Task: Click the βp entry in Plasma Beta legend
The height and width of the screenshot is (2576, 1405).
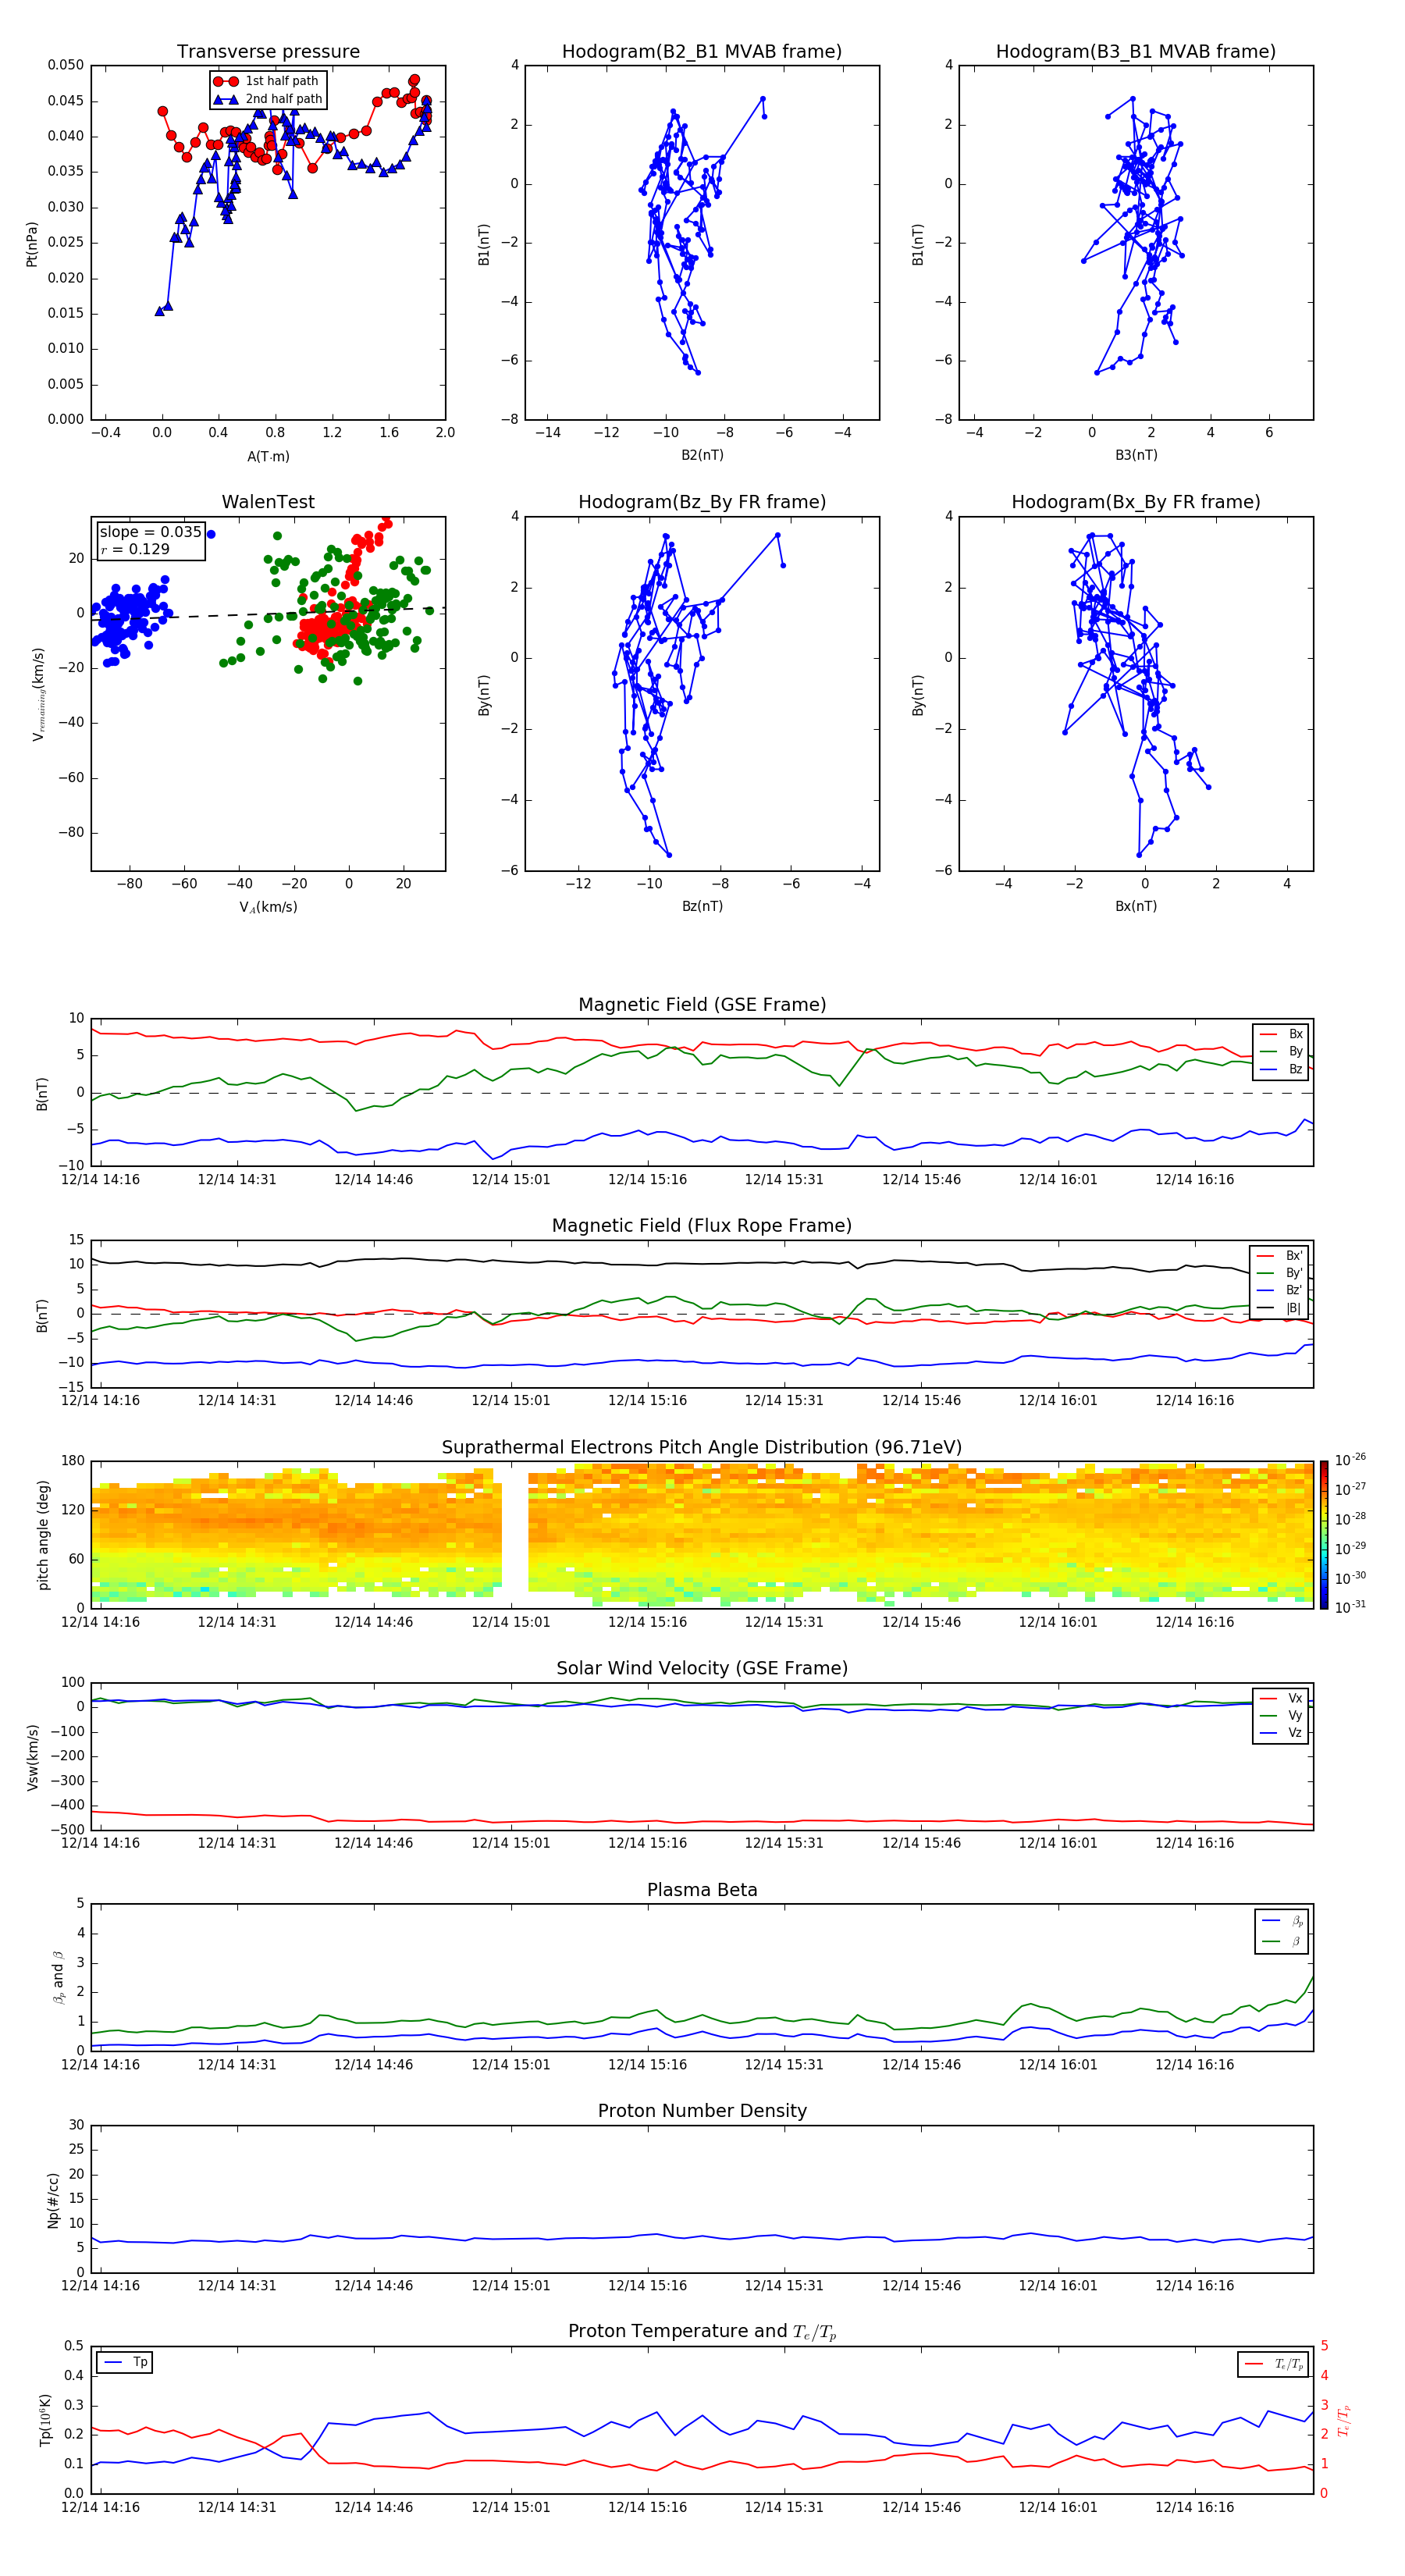Action: pos(1283,1920)
